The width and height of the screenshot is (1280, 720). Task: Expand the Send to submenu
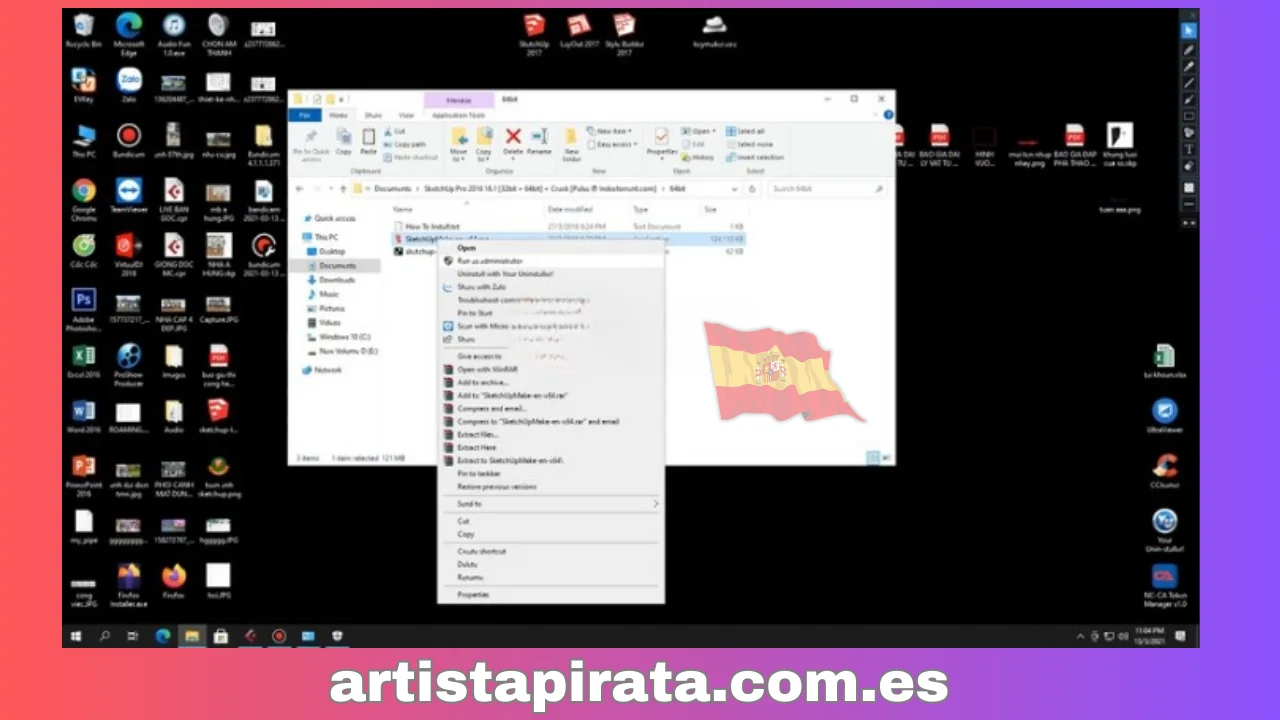551,504
